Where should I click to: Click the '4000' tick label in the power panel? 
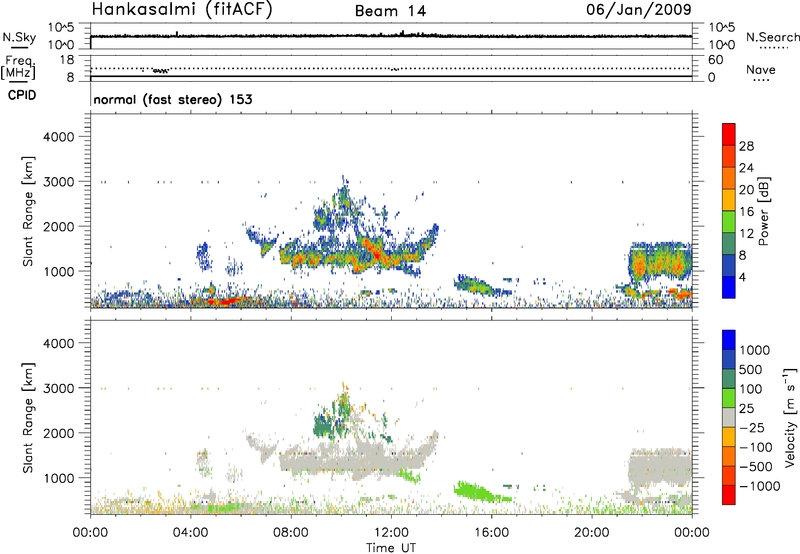59,137
